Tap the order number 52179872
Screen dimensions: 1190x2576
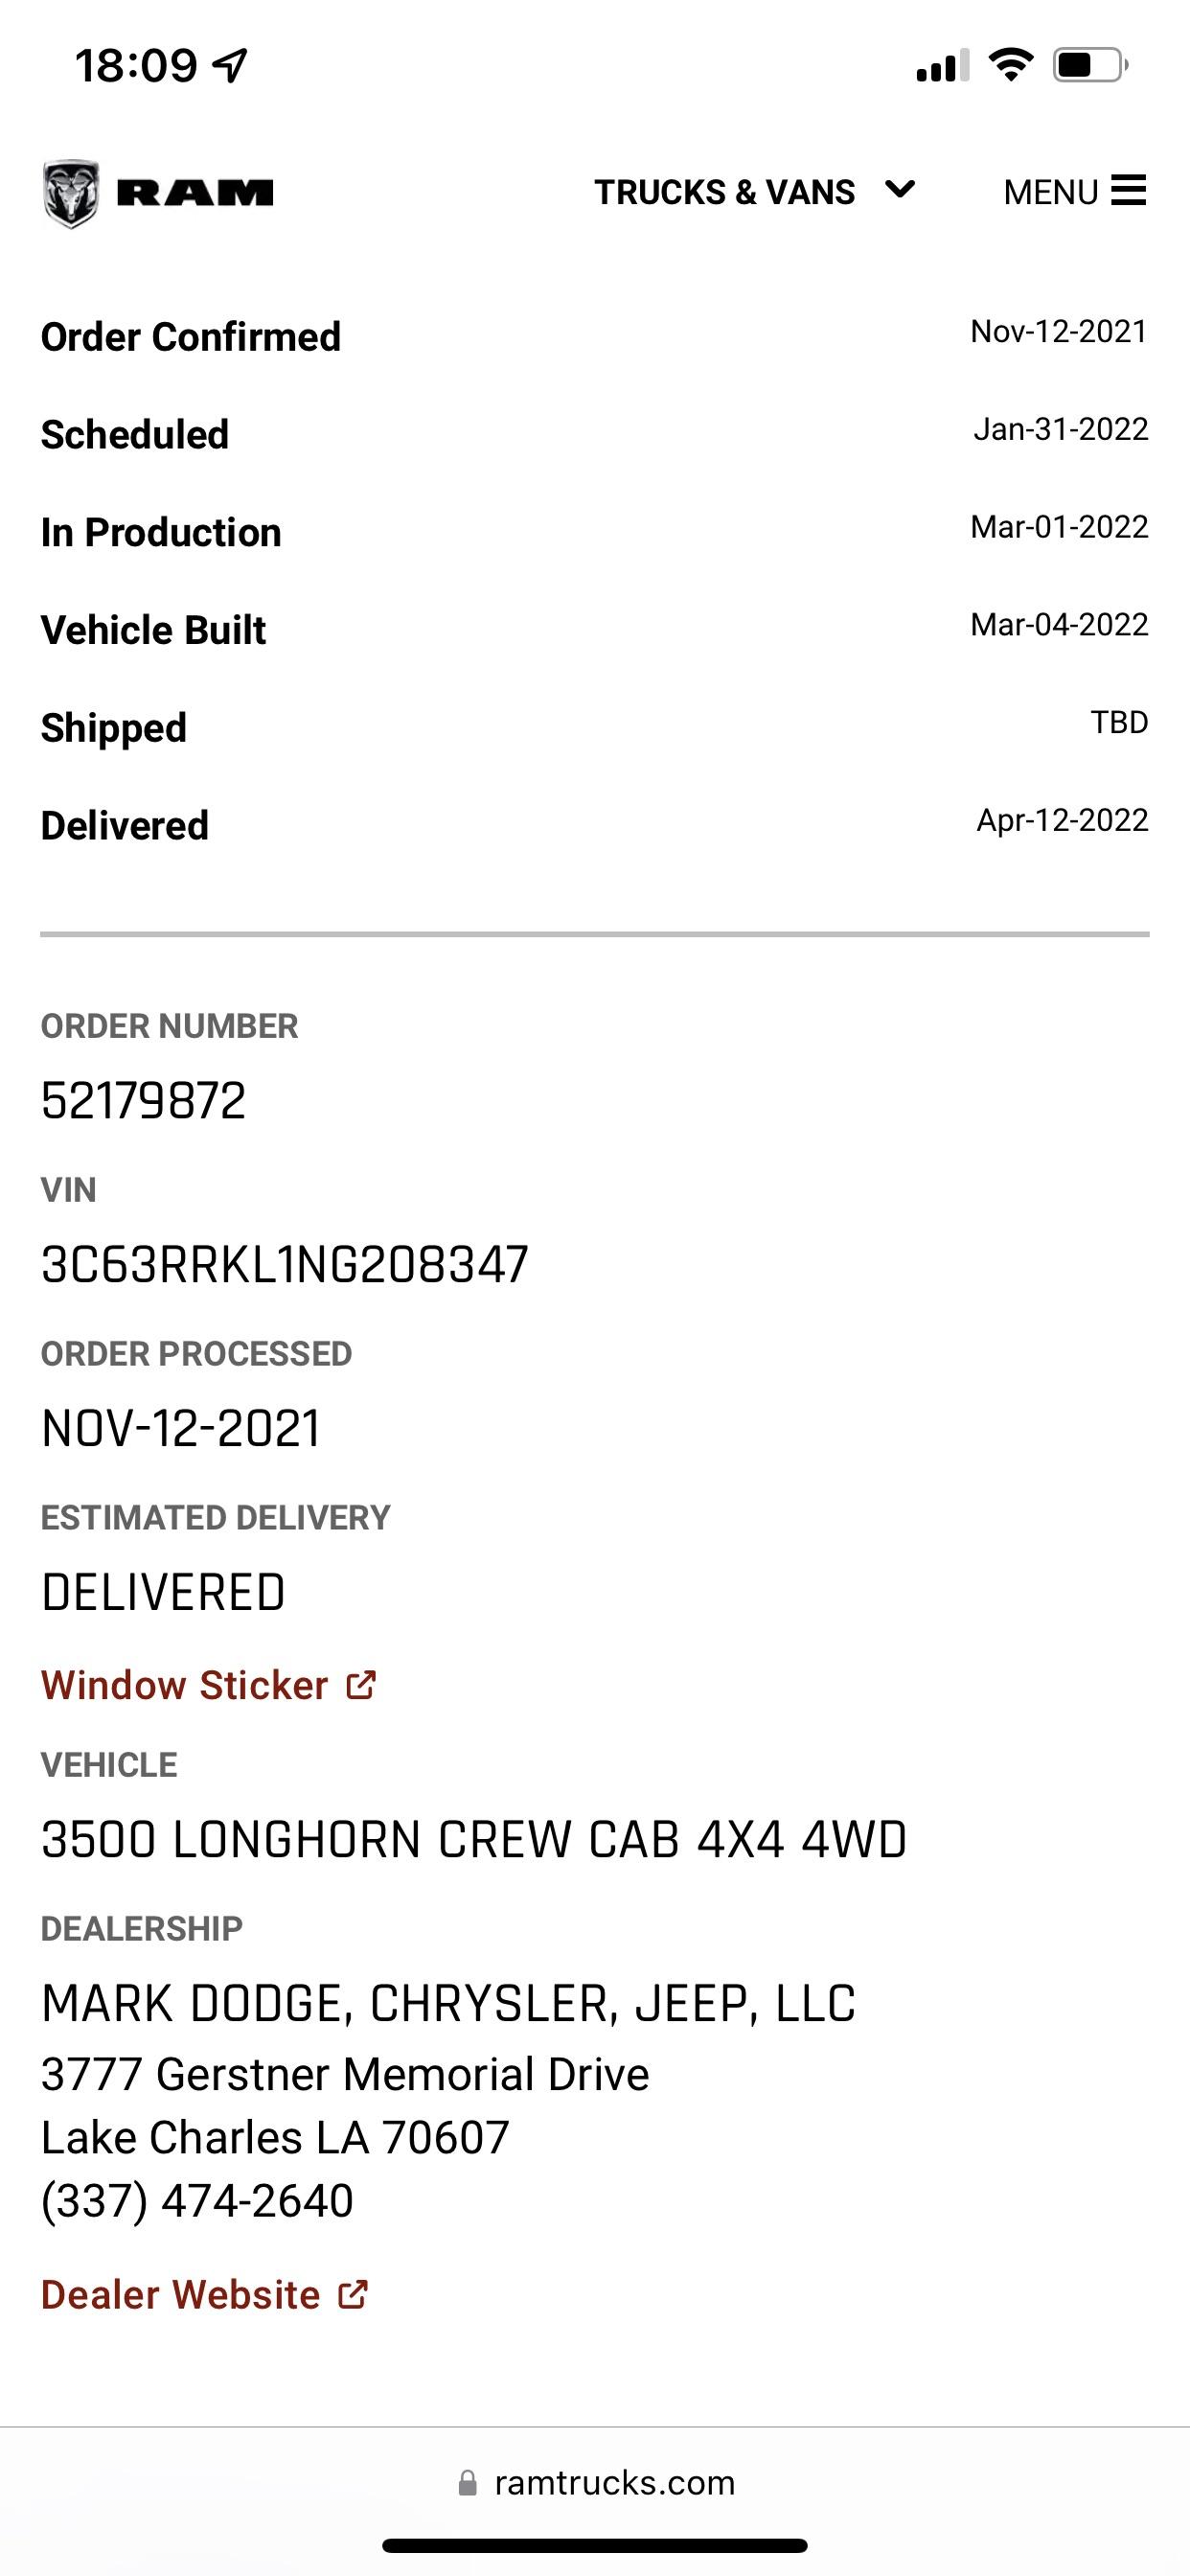click(x=144, y=1101)
